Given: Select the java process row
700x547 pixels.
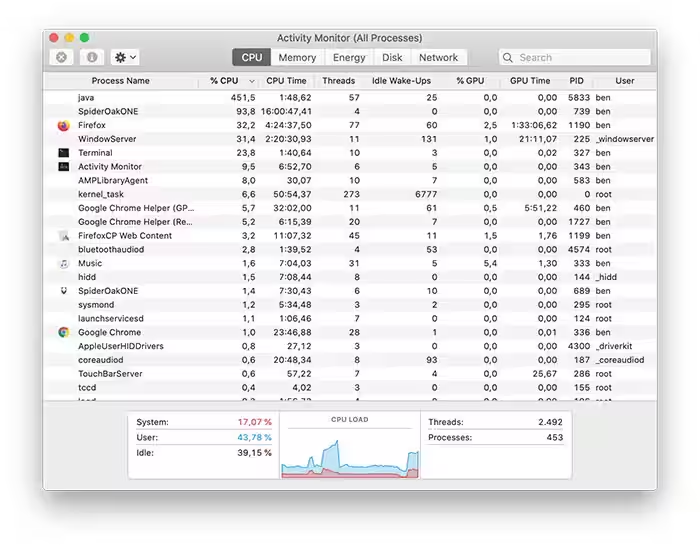Looking at the screenshot, I should point(350,98).
